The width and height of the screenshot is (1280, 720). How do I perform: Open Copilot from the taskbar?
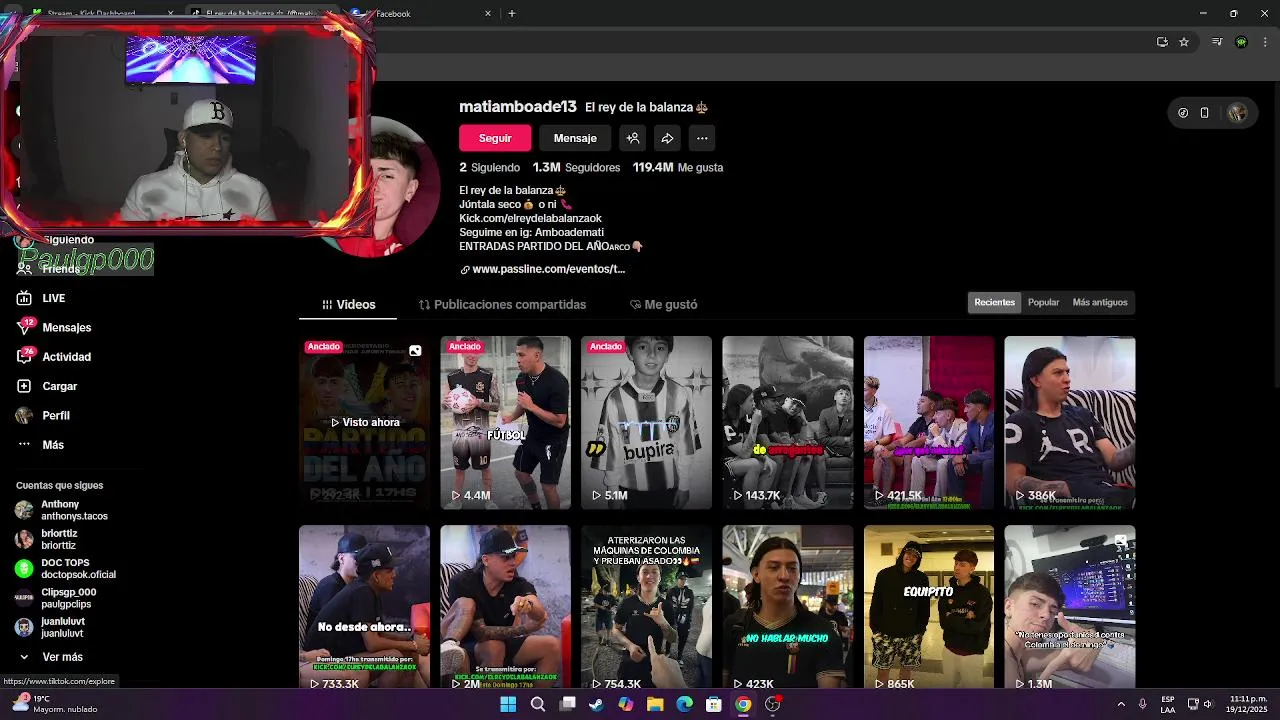tap(626, 704)
